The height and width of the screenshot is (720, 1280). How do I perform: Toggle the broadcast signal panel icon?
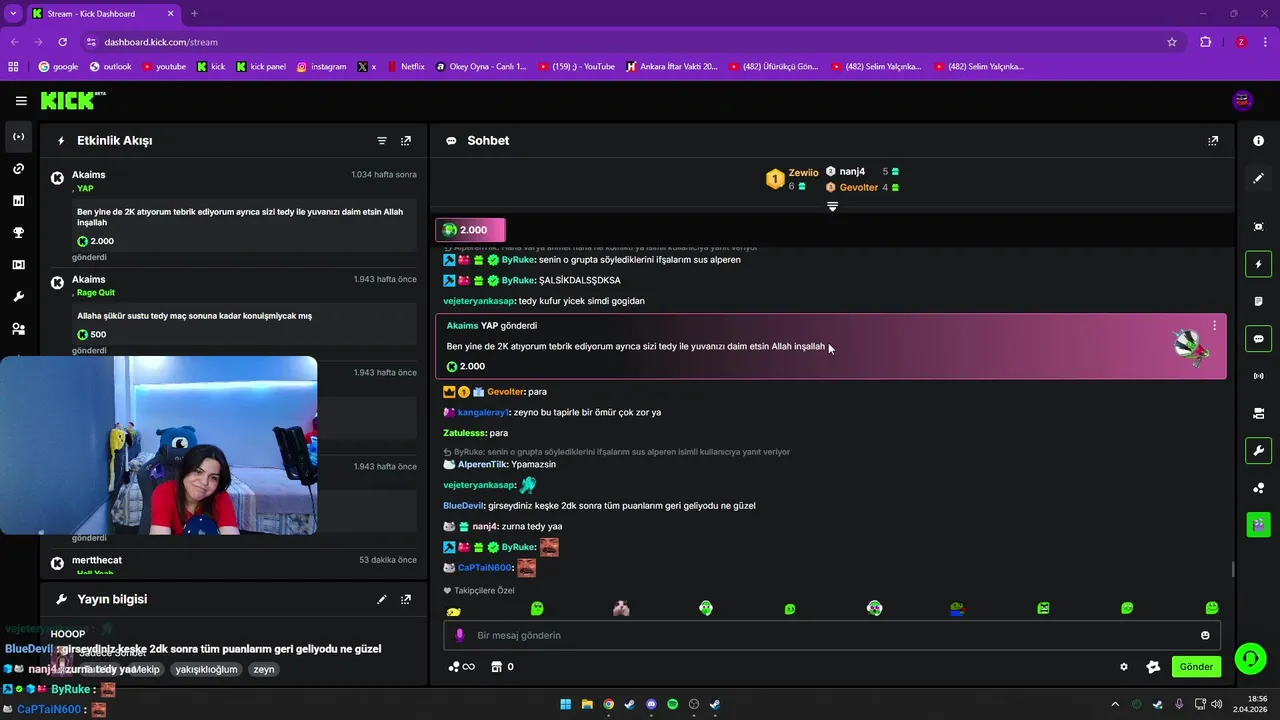pos(1259,376)
